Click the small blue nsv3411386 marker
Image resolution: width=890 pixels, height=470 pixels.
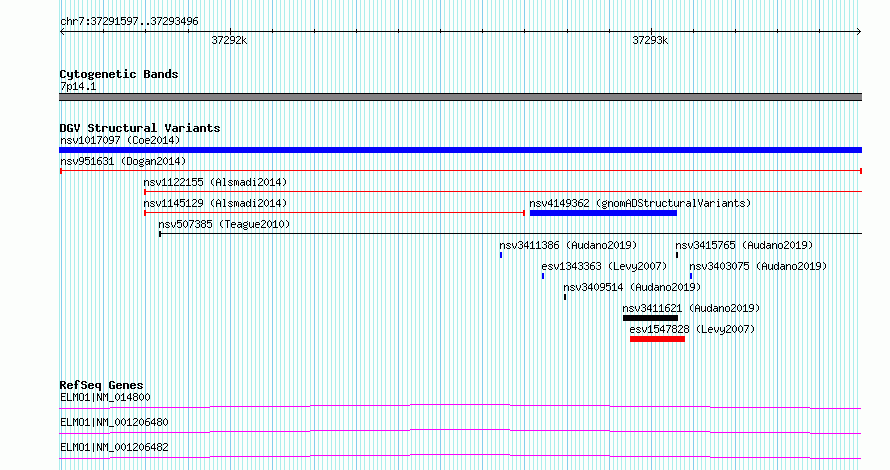click(x=501, y=255)
